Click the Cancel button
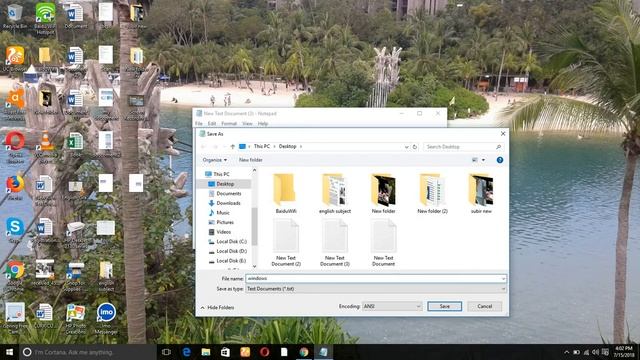Screen dimensions: 640x360 tap(484, 306)
